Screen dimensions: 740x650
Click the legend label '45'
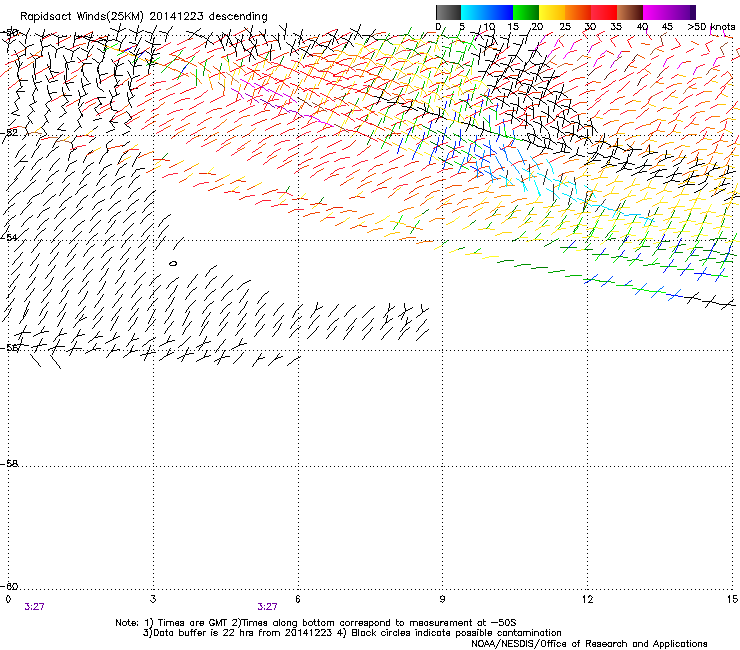pyautogui.click(x=667, y=27)
